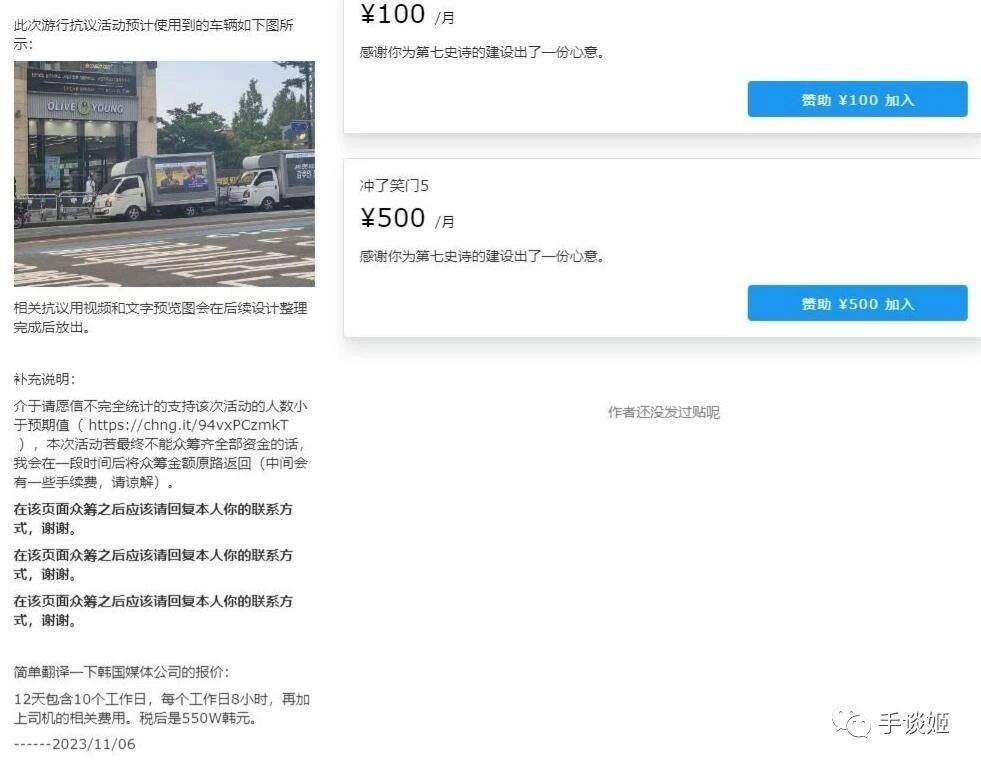This screenshot has width=981, height=766.
Task: Click the 550W韩元 quote paragraph
Action: coord(162,708)
